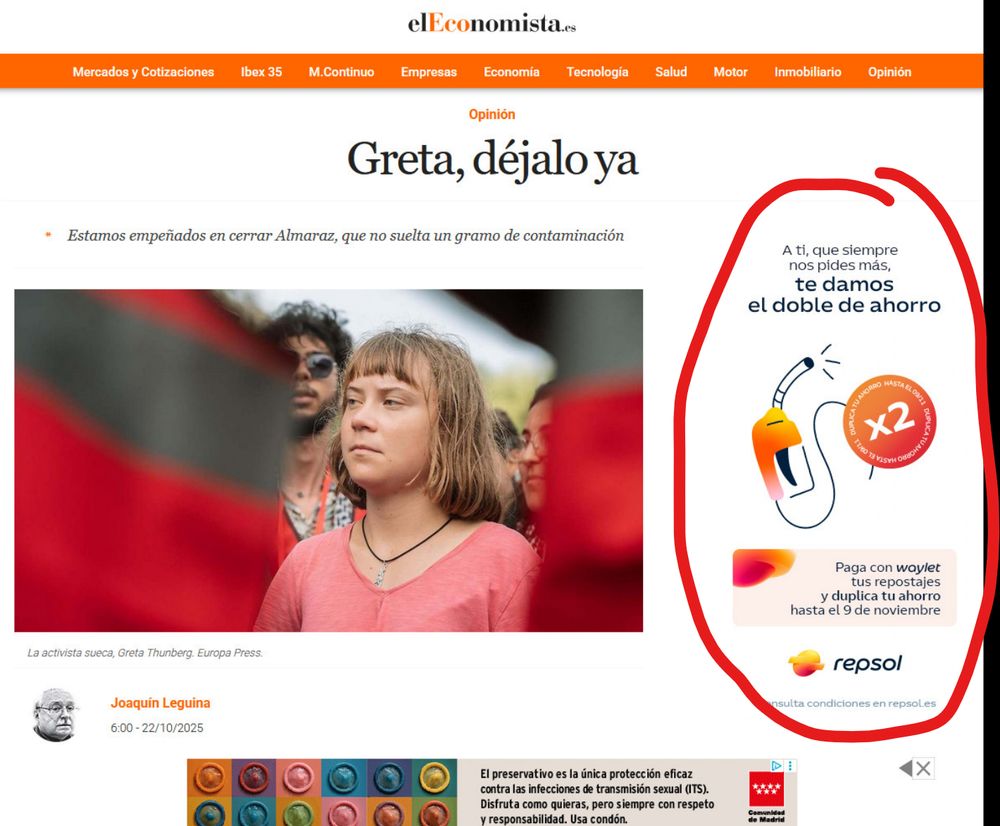
Task: Open ad options three-dot menu
Action: pyautogui.click(x=790, y=765)
